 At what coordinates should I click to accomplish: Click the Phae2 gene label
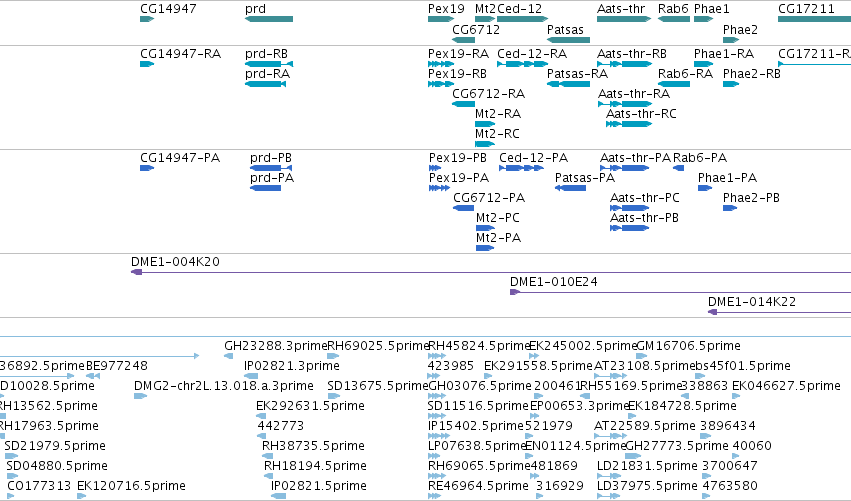coord(740,29)
